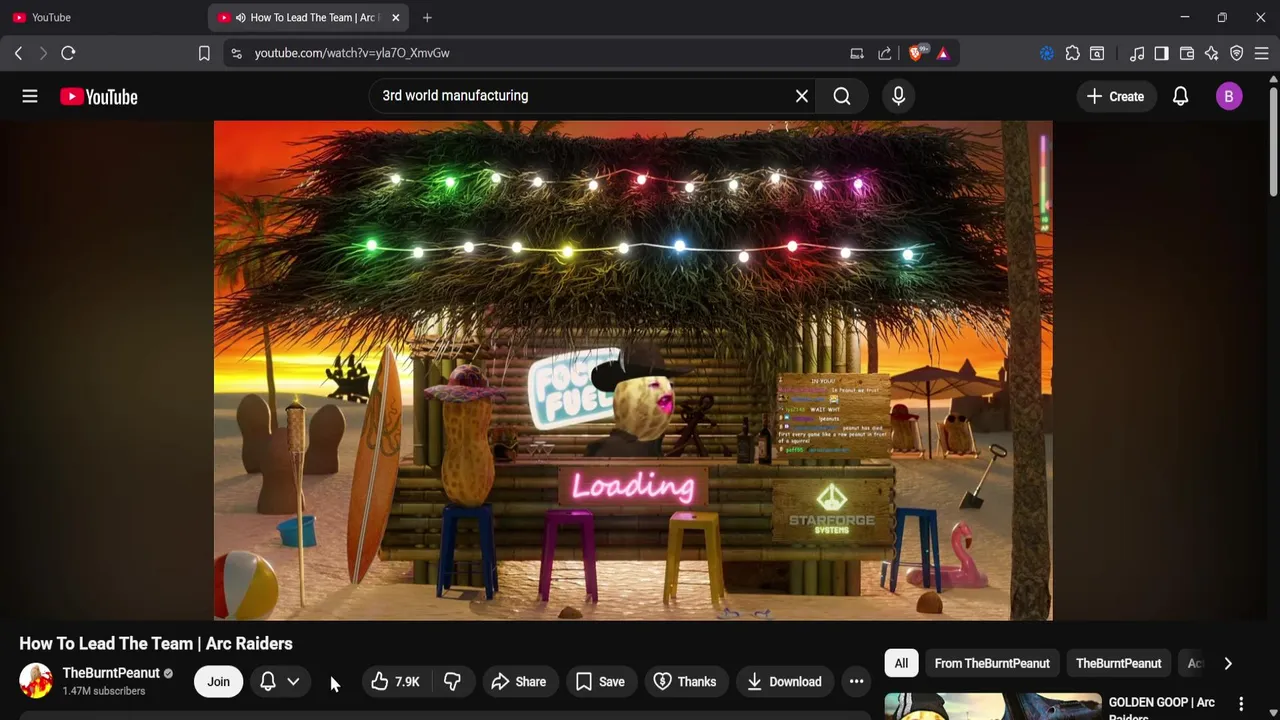This screenshot has height=720, width=1280.
Task: Go forward in browser history
Action: coord(43,53)
